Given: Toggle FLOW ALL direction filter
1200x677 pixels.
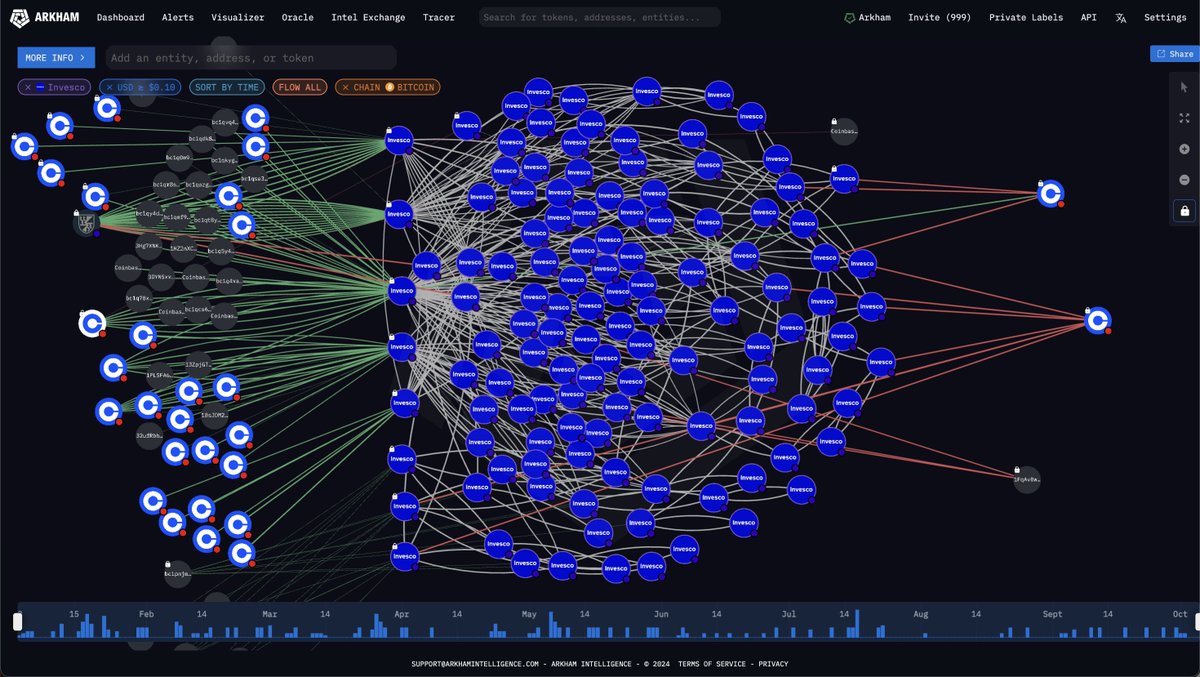Looking at the screenshot, I should pos(300,88).
